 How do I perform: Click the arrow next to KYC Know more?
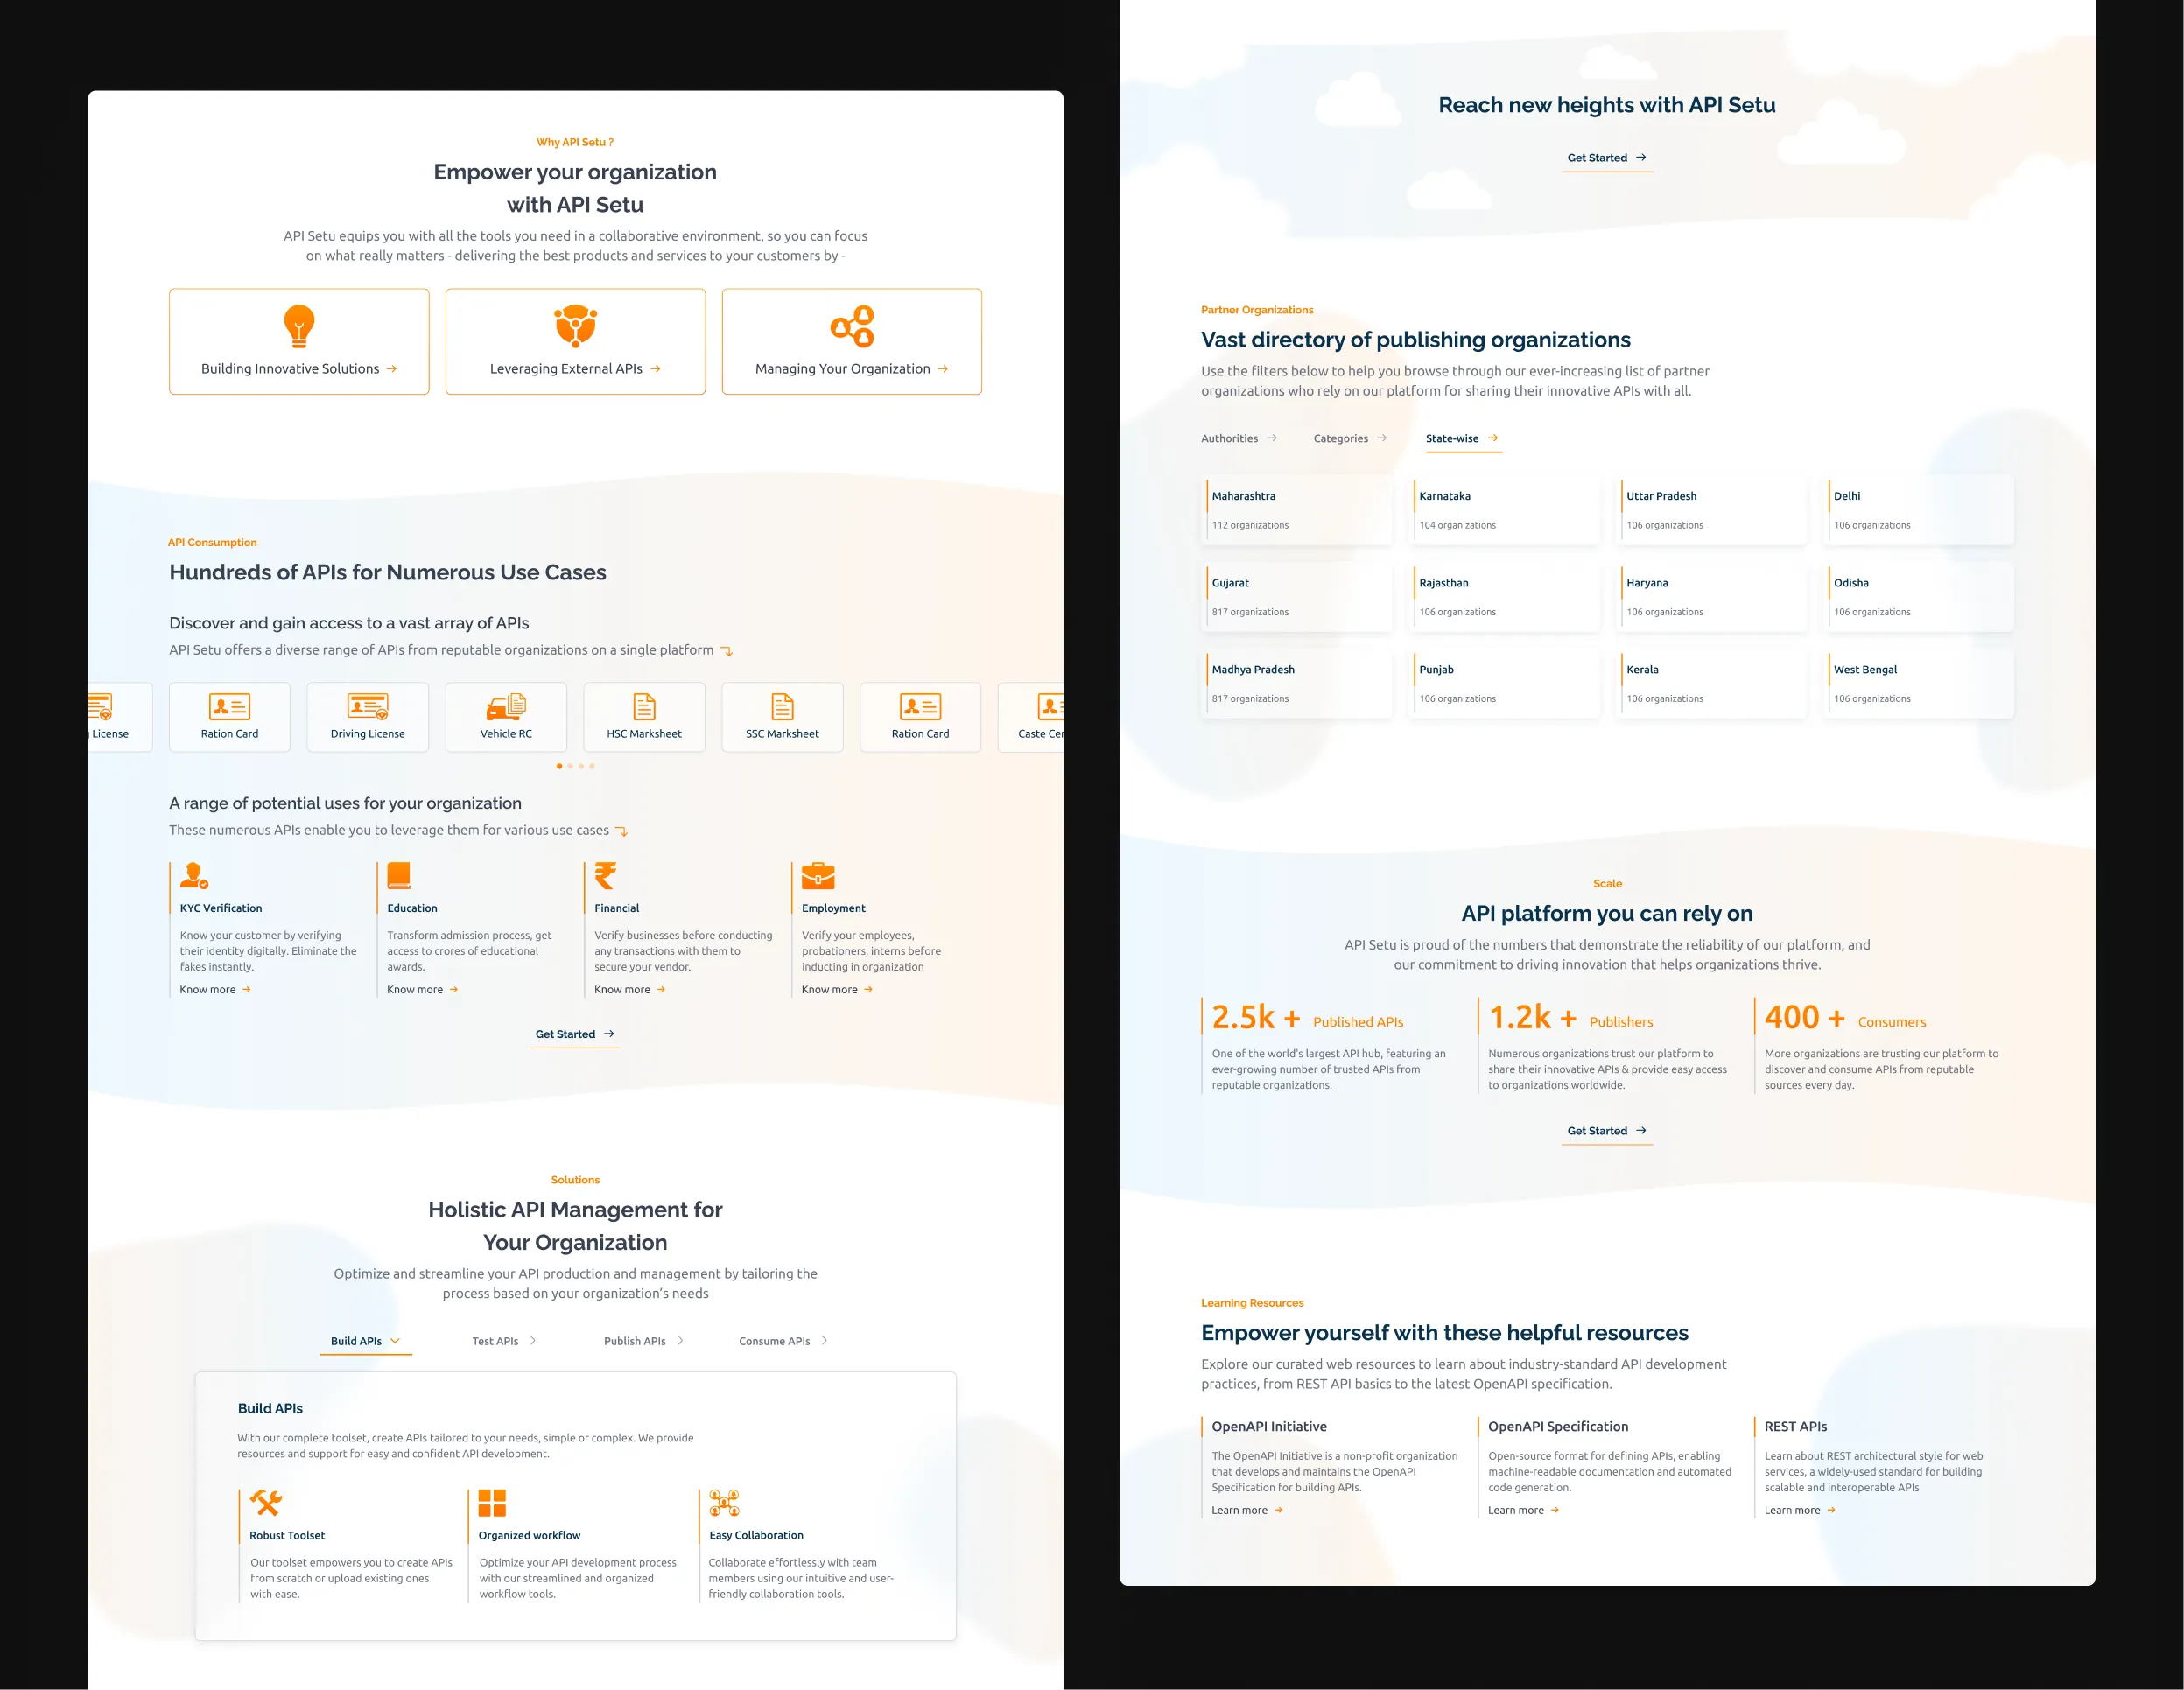click(x=247, y=990)
